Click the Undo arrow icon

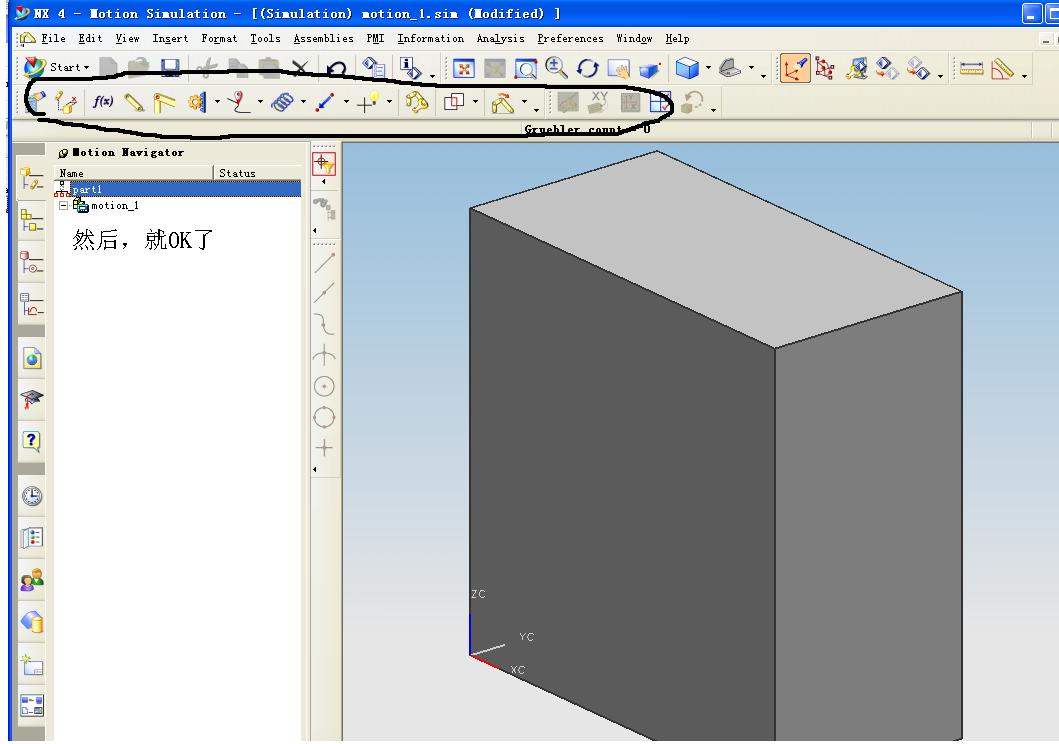(x=336, y=68)
